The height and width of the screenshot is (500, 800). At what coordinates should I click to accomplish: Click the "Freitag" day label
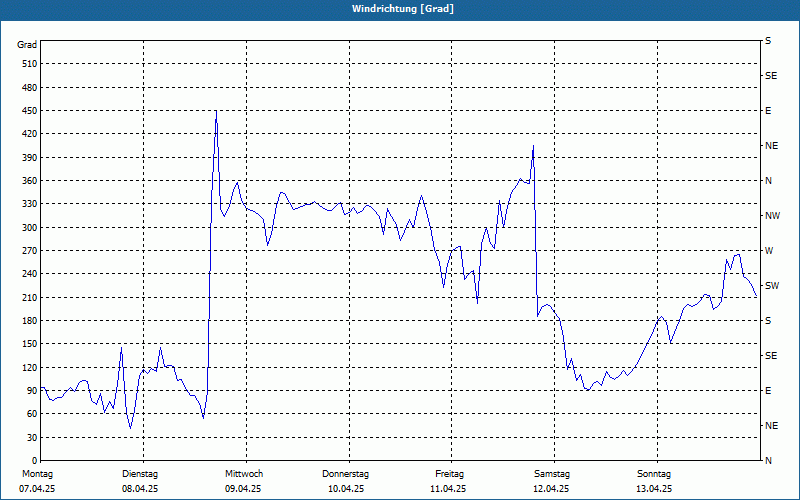[450, 473]
